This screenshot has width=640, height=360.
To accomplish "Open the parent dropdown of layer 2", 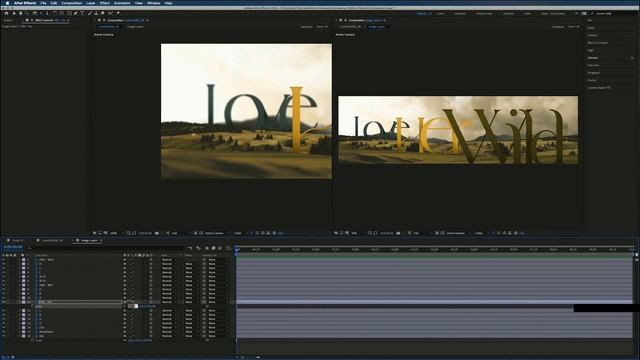I will pos(217,264).
